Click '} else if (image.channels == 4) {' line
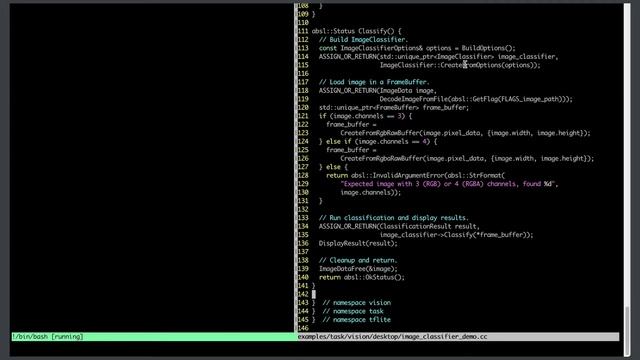 (x=378, y=142)
